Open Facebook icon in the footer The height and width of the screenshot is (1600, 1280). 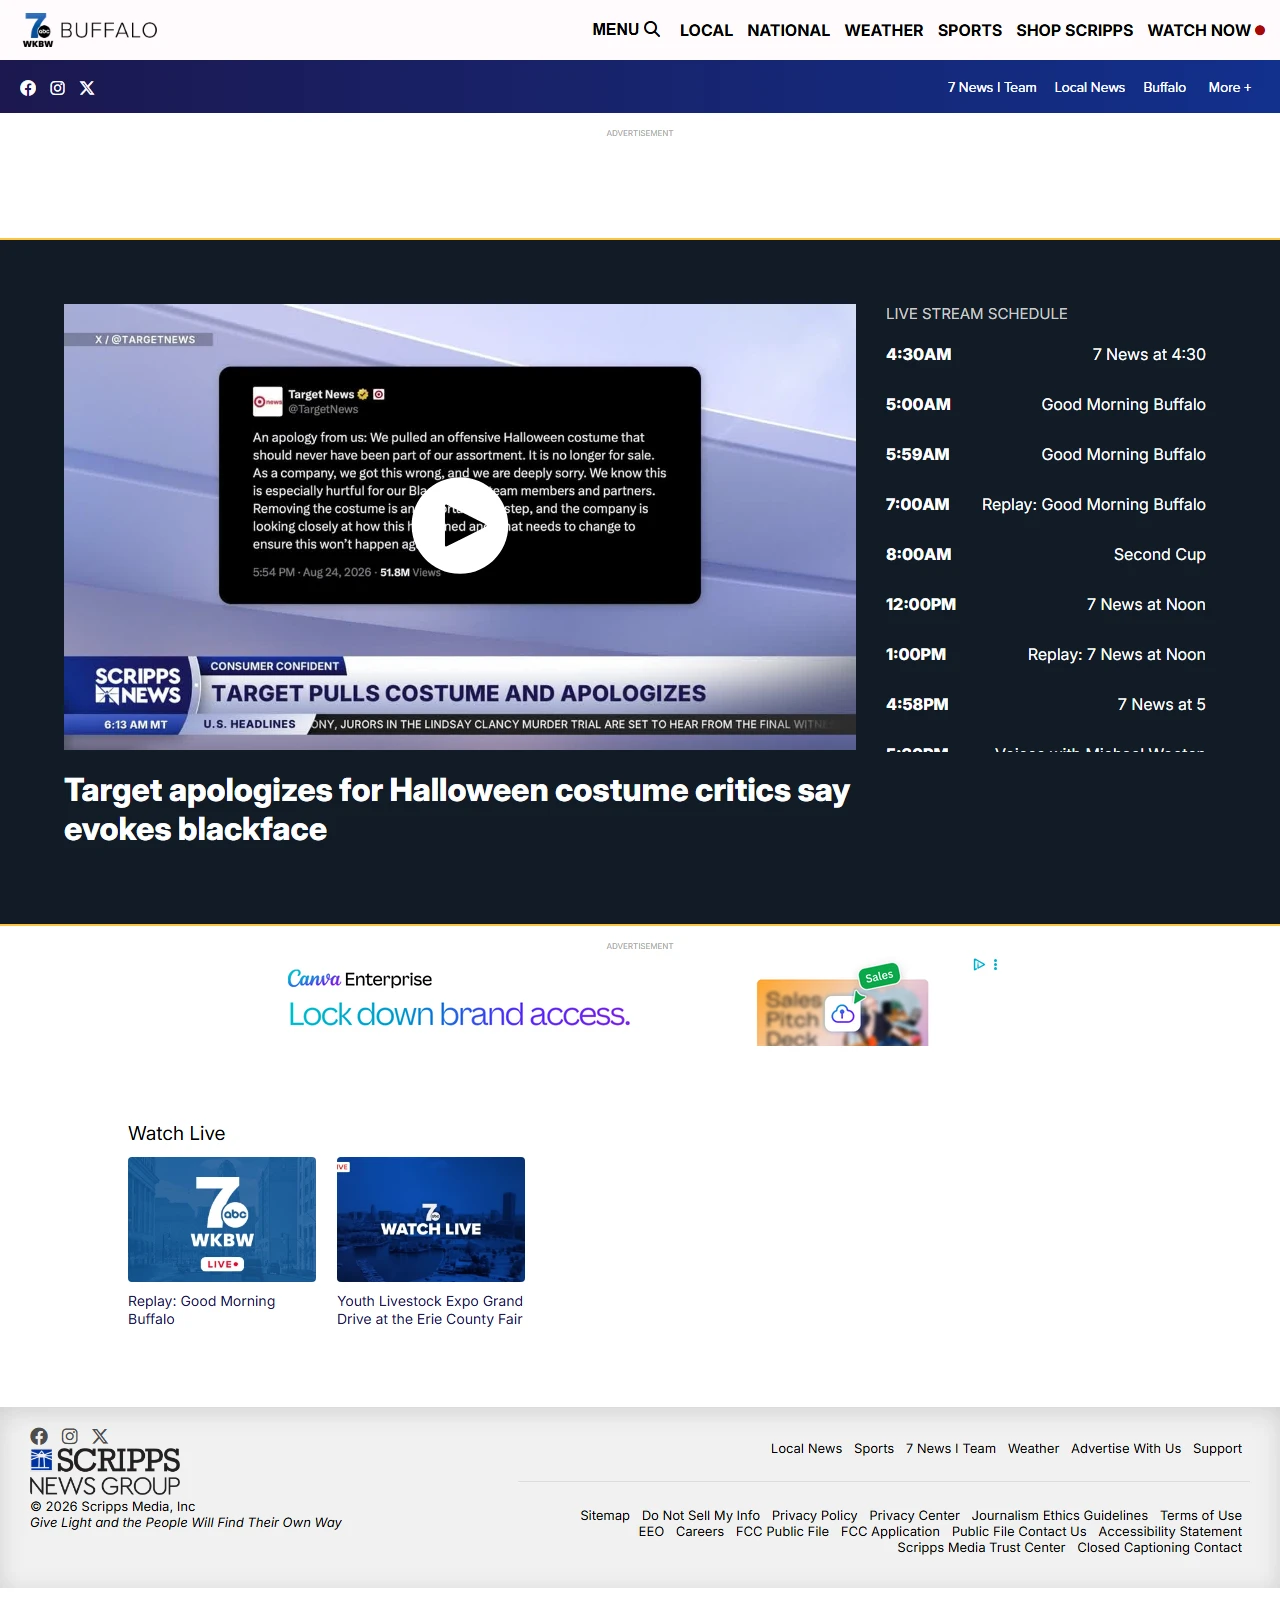[x=39, y=1436]
